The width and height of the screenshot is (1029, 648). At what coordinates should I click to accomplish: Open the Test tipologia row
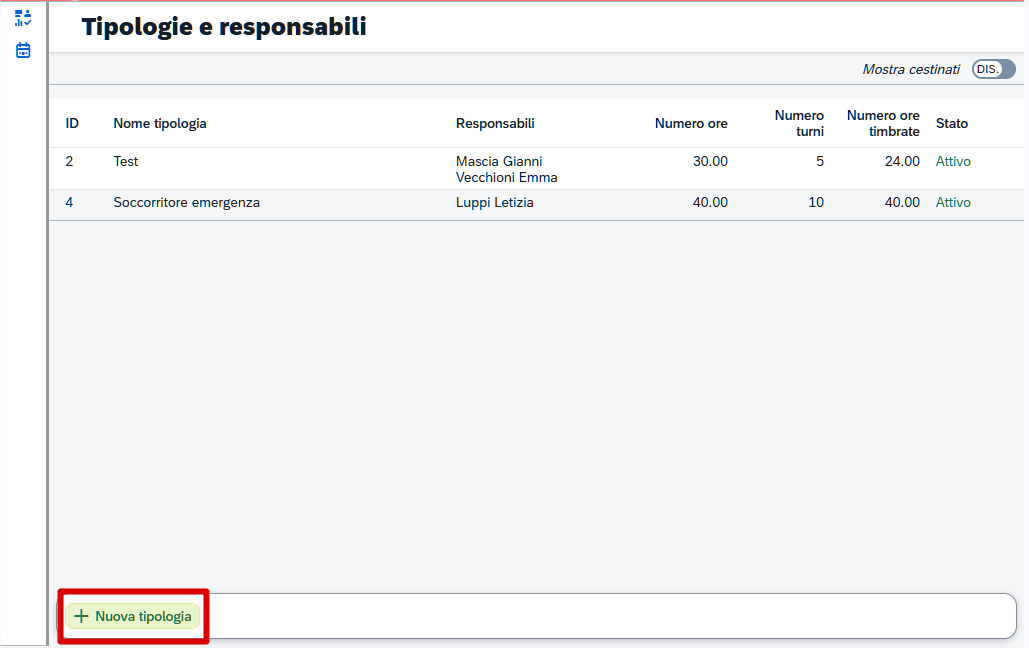point(126,162)
